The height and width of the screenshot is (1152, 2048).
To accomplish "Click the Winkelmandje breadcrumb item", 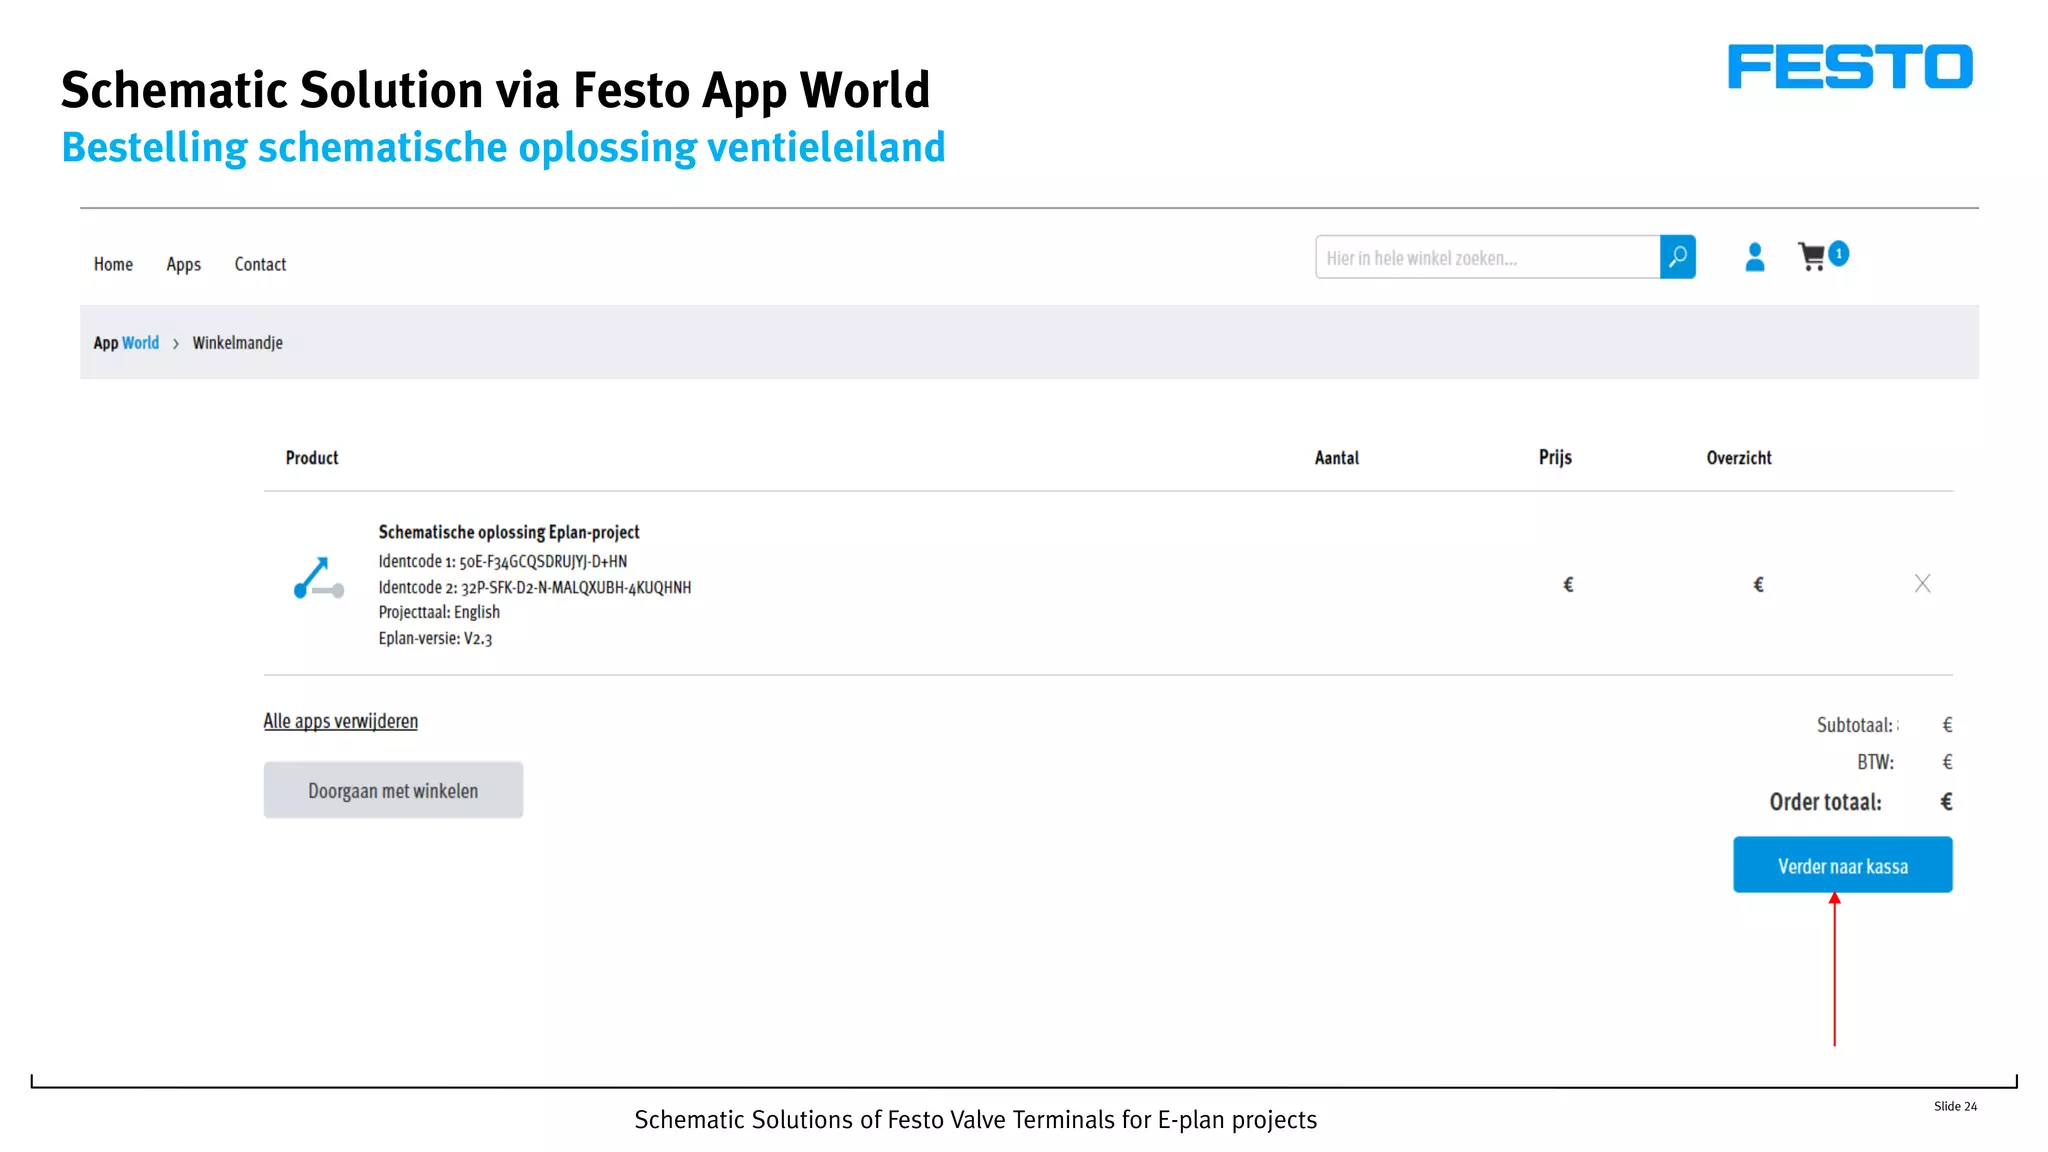I will [237, 343].
